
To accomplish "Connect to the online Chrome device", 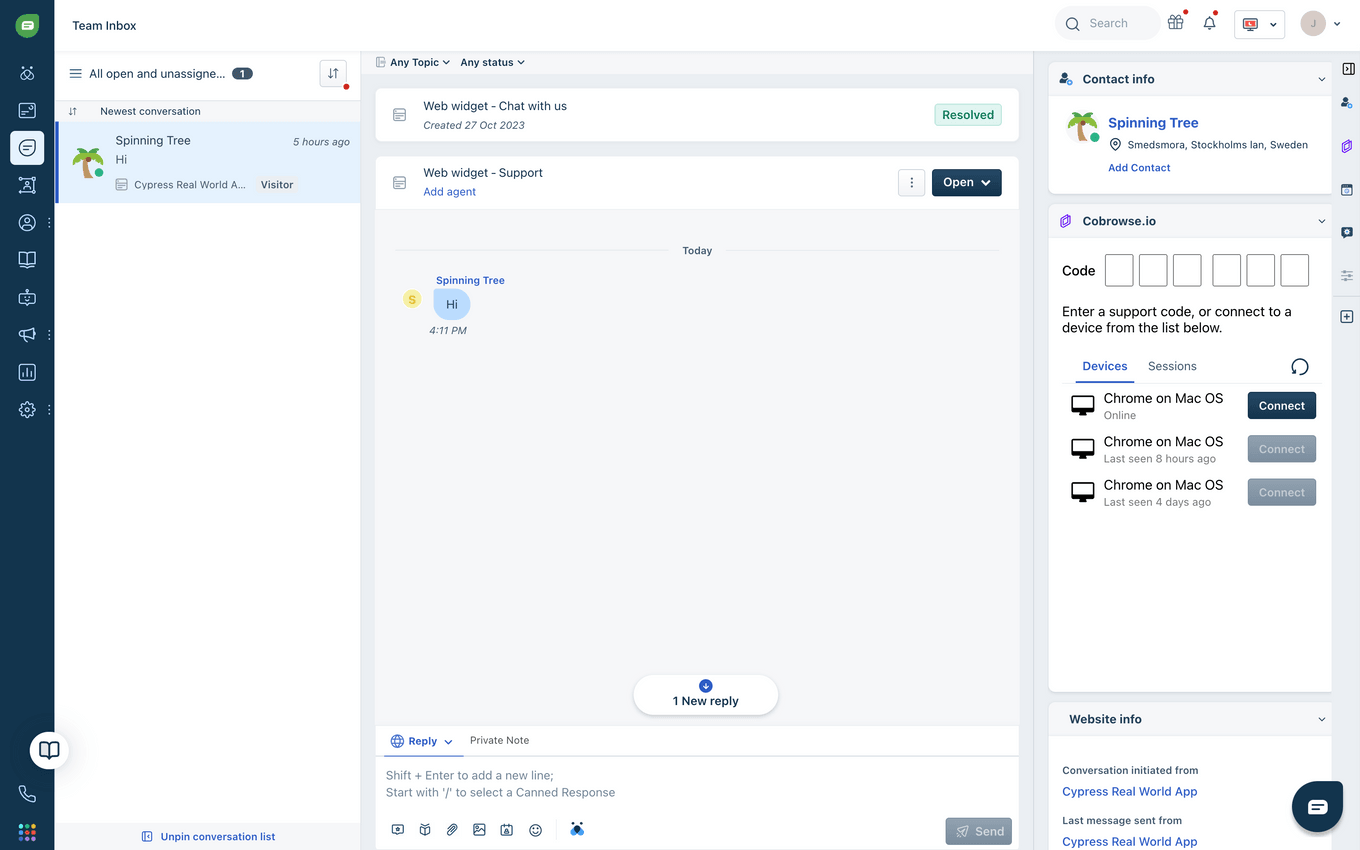I will (1281, 406).
